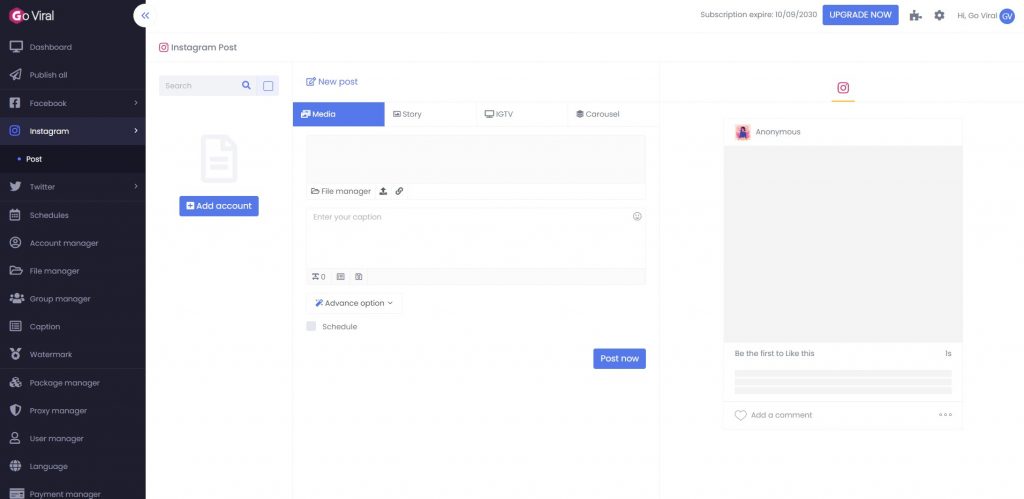Toggle the select-all accounts checkbox
This screenshot has height=499, width=1024.
(268, 86)
